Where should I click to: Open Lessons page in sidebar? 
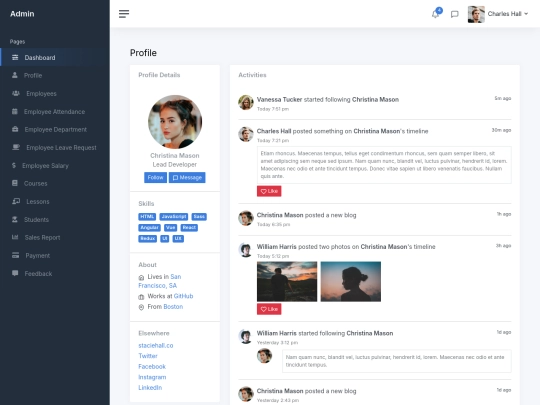coord(55,201)
